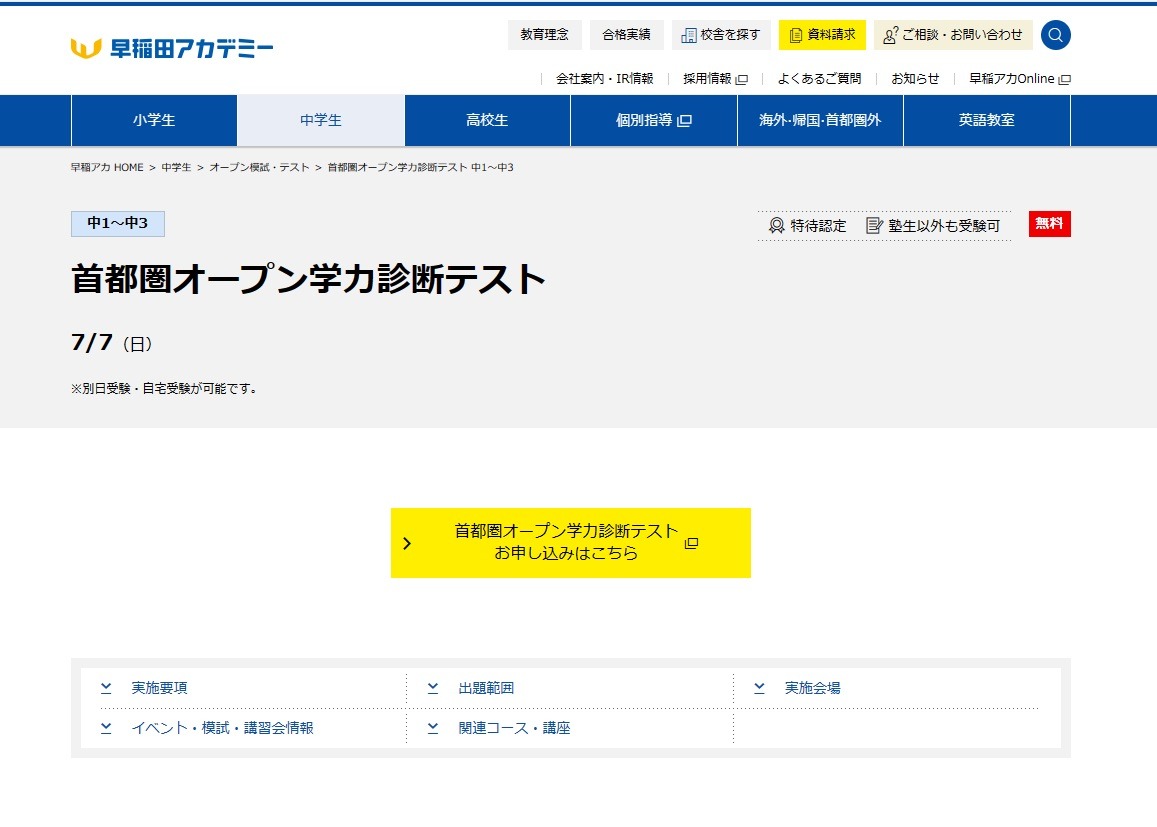1157x827 pixels.
Task: Jump to 実施会場 anchor link
Action: click(x=812, y=688)
